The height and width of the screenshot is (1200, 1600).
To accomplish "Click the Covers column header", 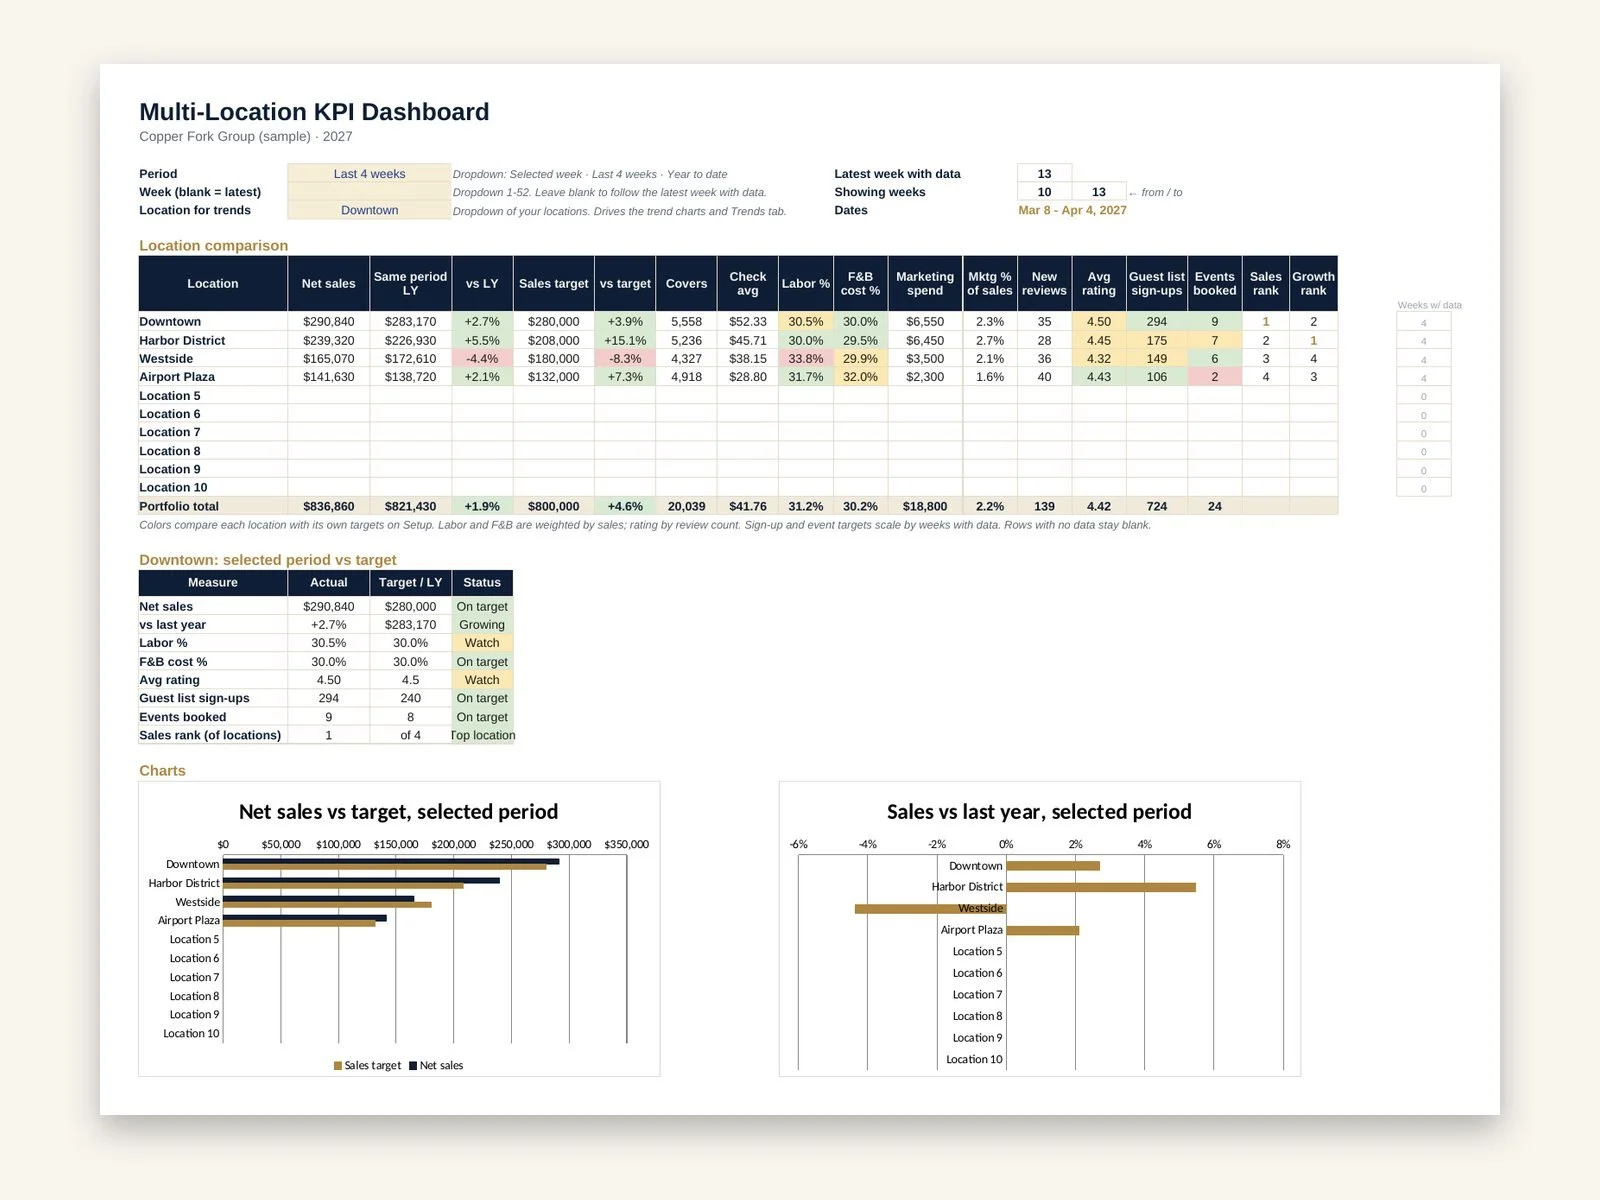I will (x=686, y=284).
